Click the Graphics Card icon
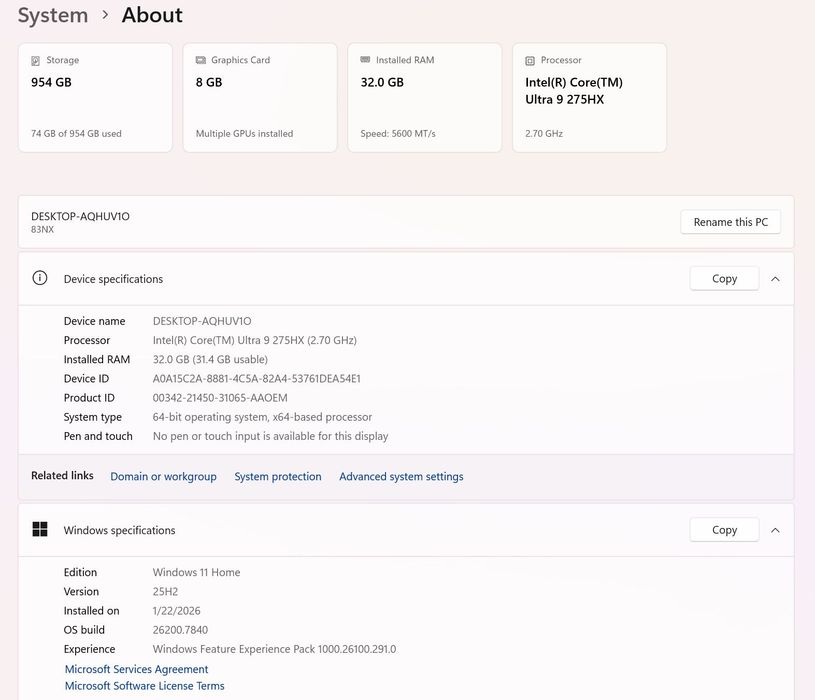Screen dimensions: 815x700 click(201, 60)
